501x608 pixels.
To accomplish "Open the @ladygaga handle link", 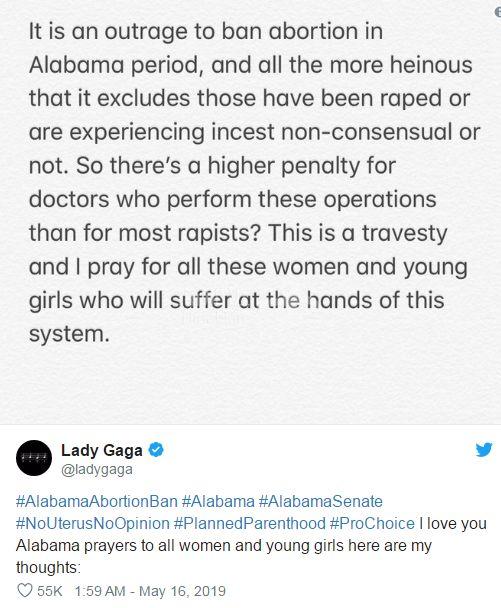I will (x=97, y=469).
